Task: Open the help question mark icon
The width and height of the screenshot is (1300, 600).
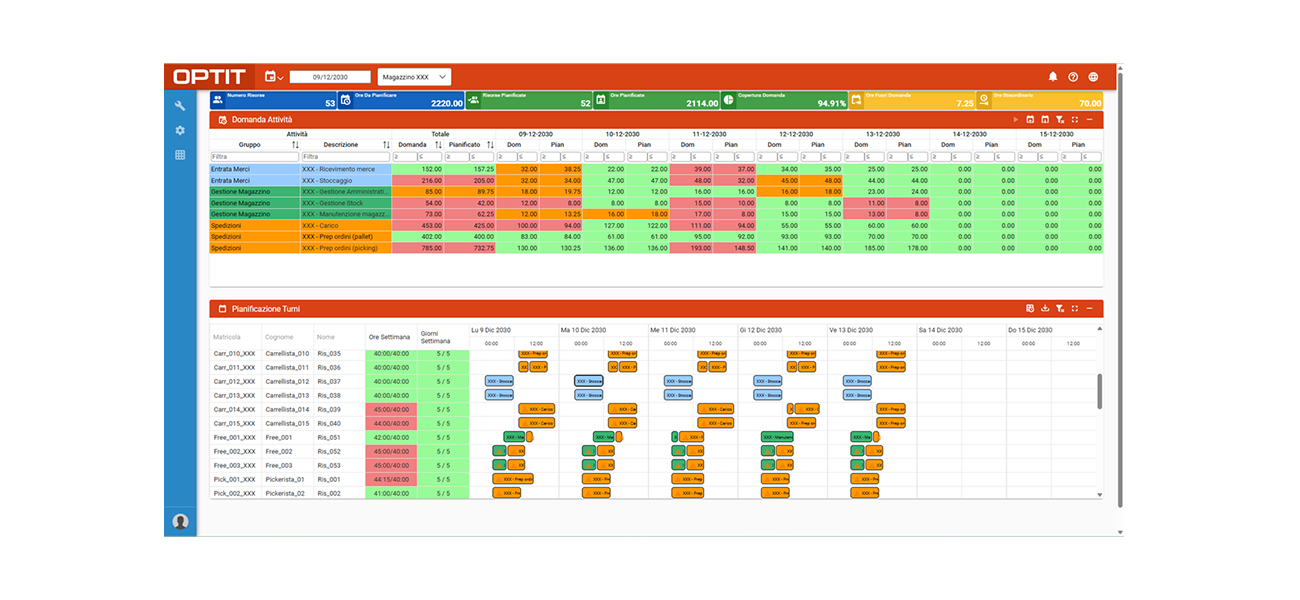Action: (x=1073, y=76)
